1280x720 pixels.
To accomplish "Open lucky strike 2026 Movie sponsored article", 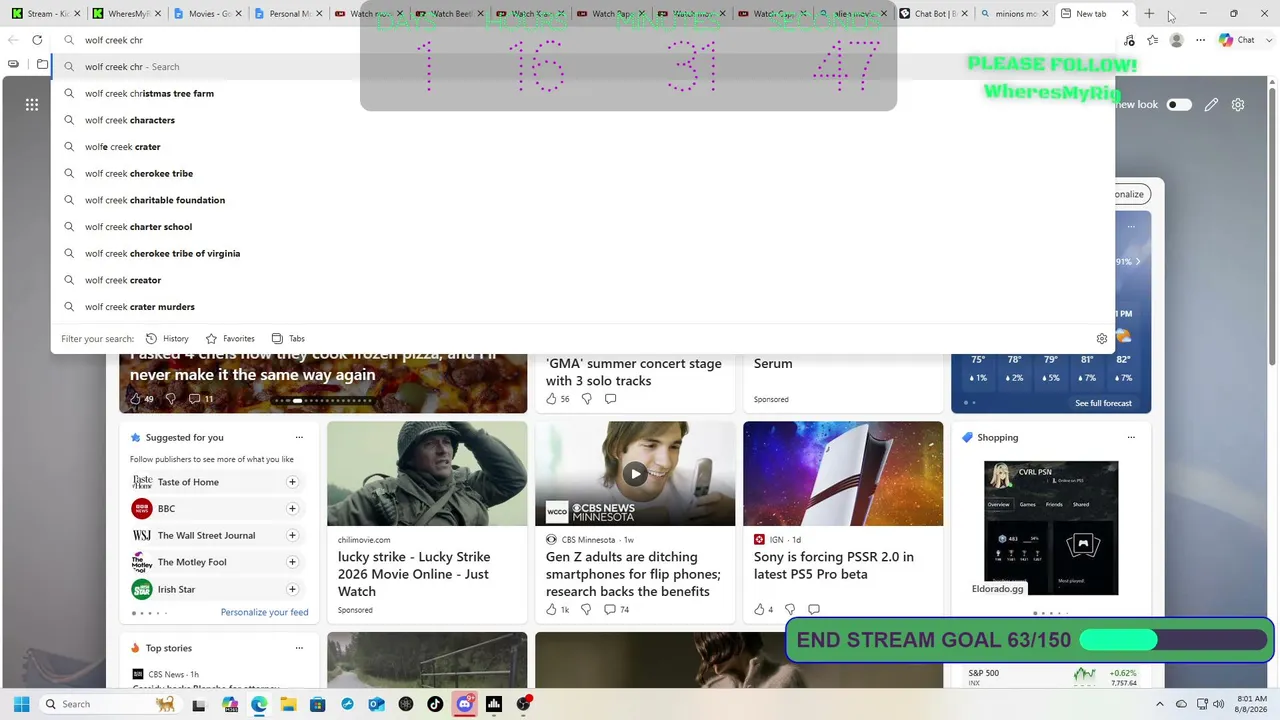I will (427, 574).
